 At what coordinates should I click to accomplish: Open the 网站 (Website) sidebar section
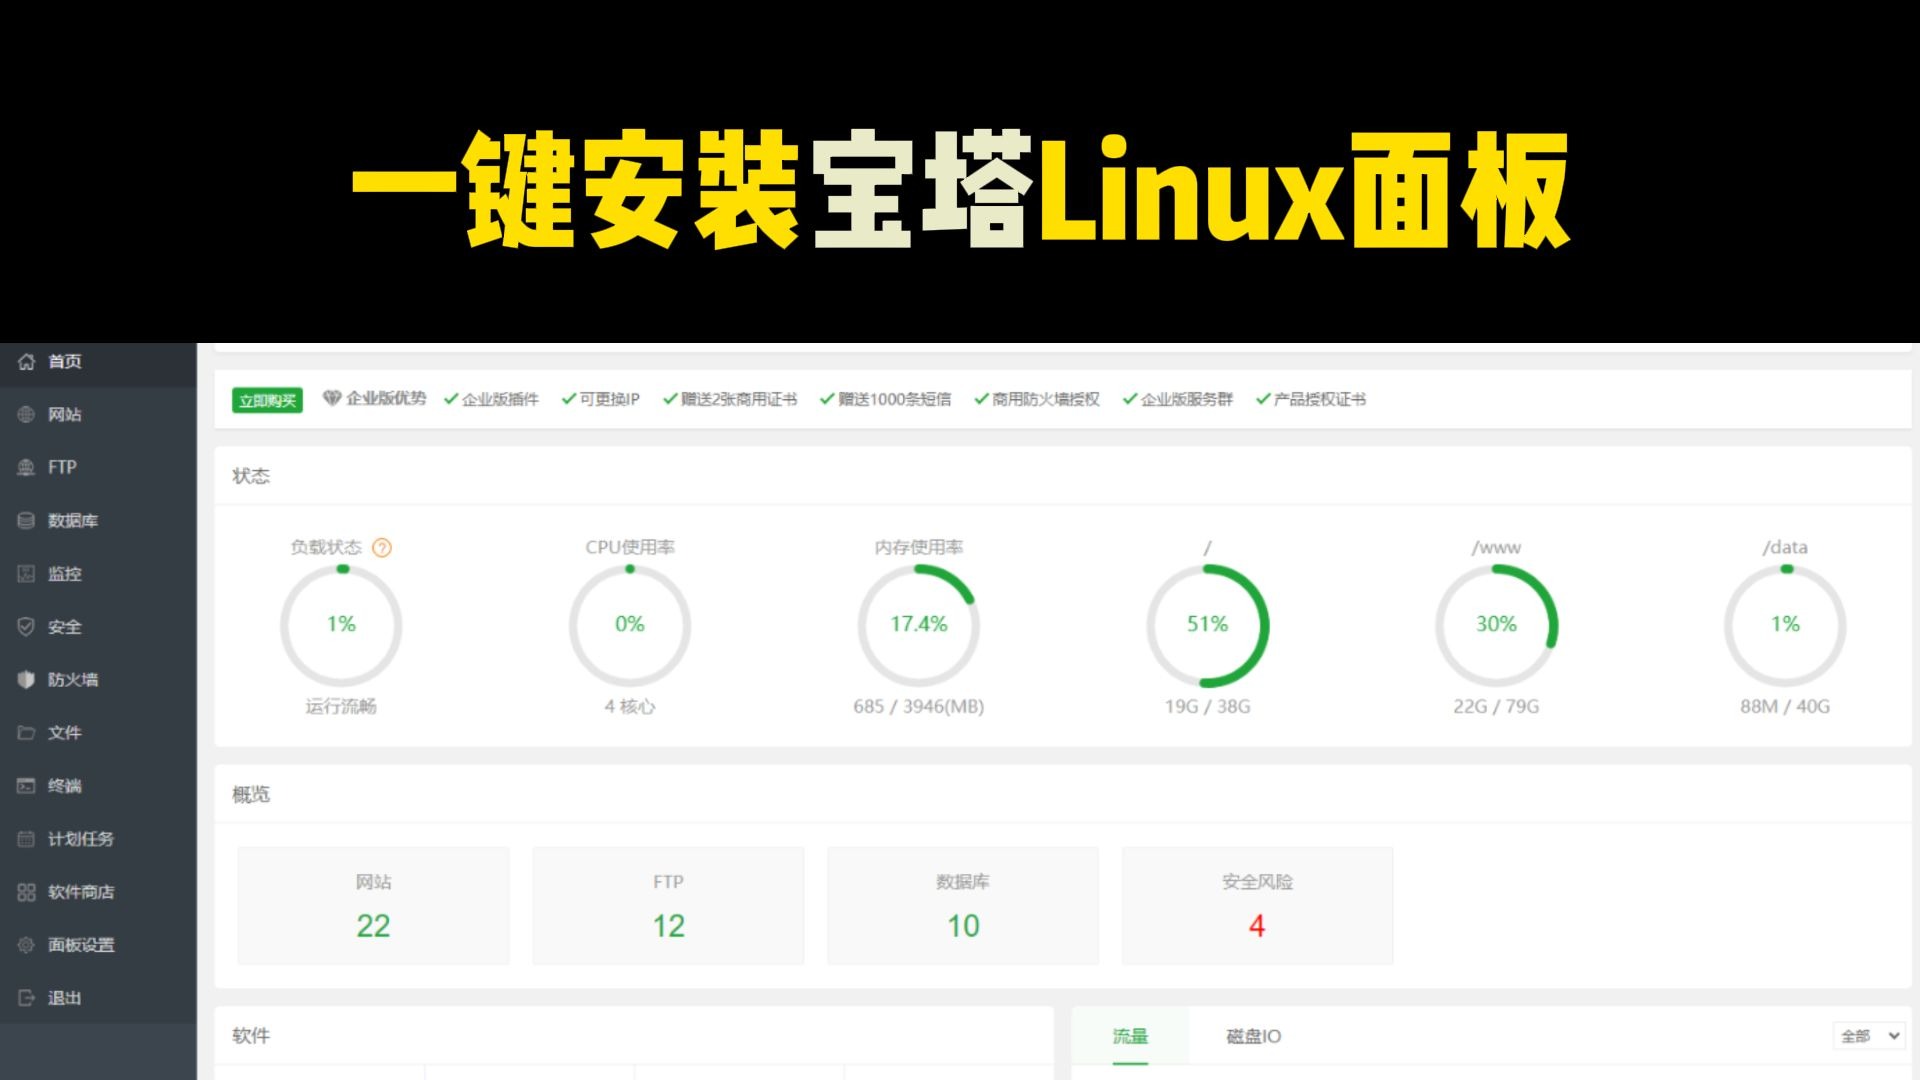[x=65, y=414]
